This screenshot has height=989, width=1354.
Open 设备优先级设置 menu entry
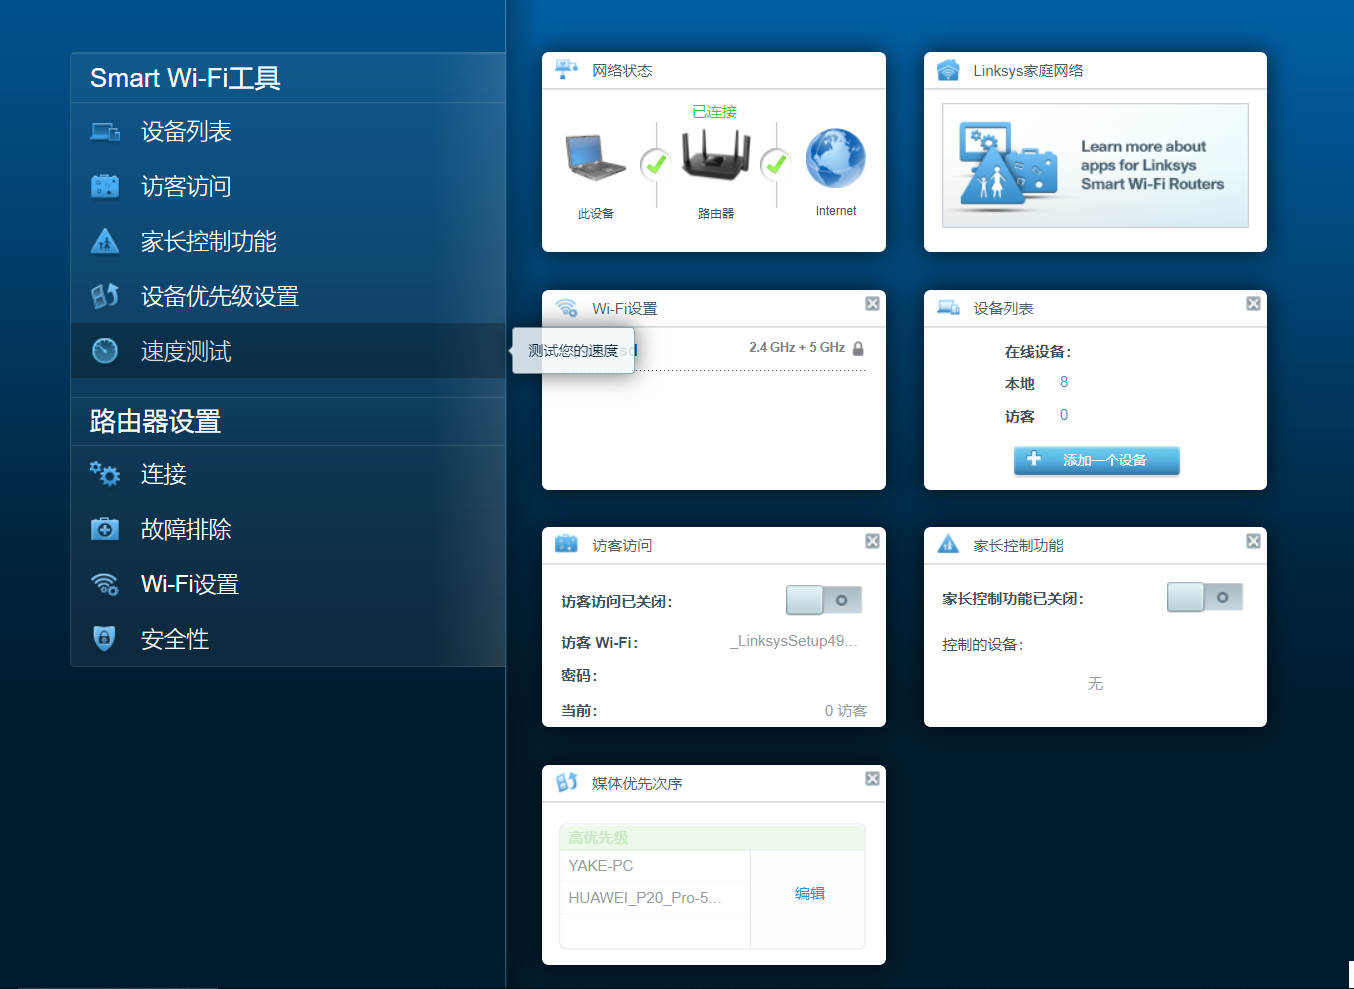(x=288, y=296)
